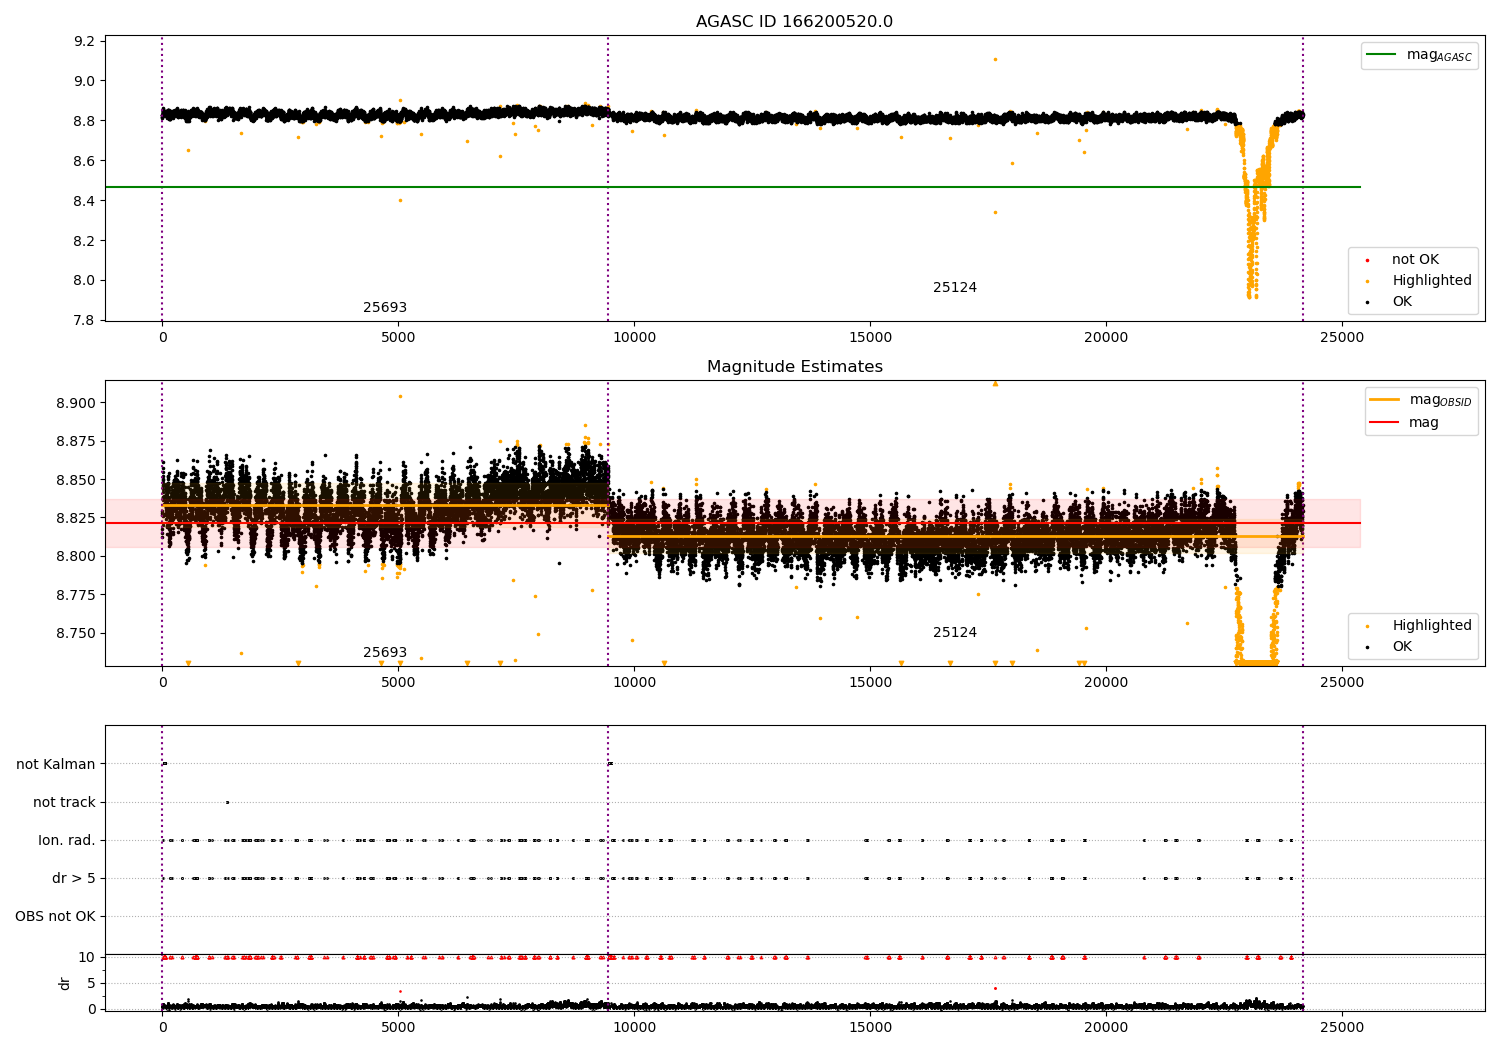
Task: Click the 25124 annotation in Magnitude Estimates plot
Action: [955, 633]
